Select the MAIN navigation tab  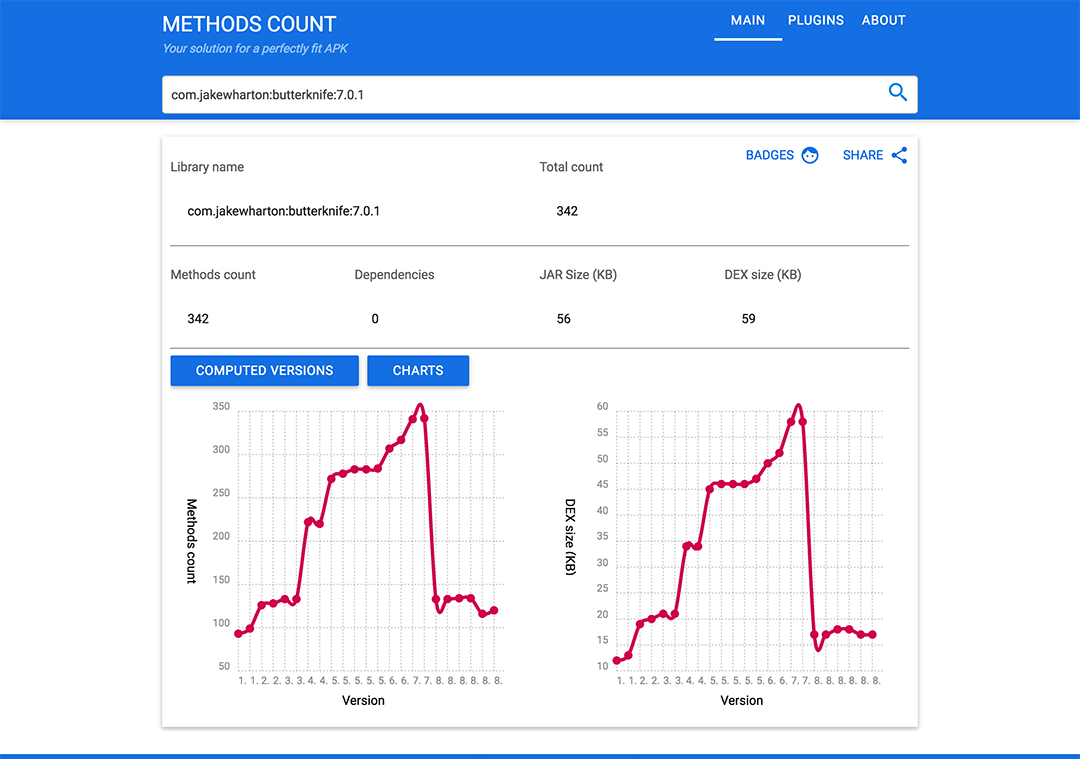748,20
